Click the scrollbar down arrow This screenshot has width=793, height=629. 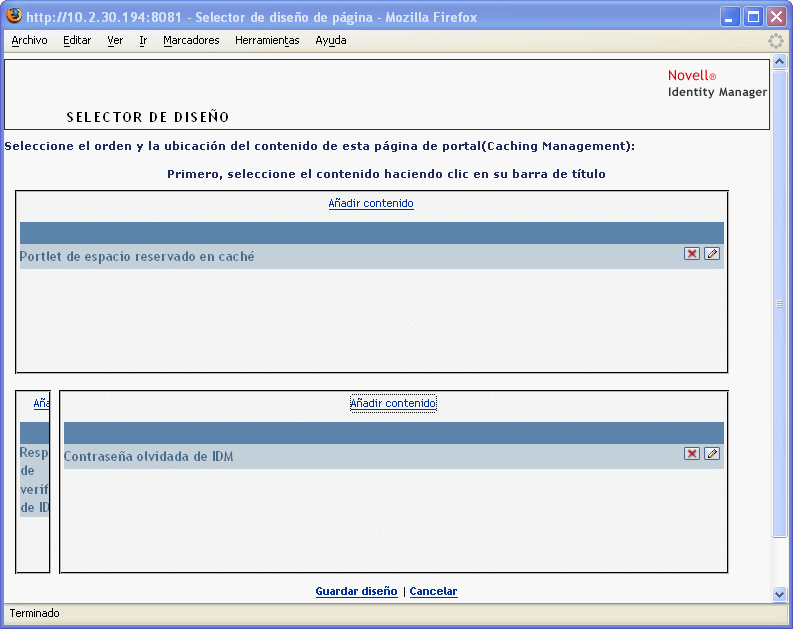coord(779,594)
